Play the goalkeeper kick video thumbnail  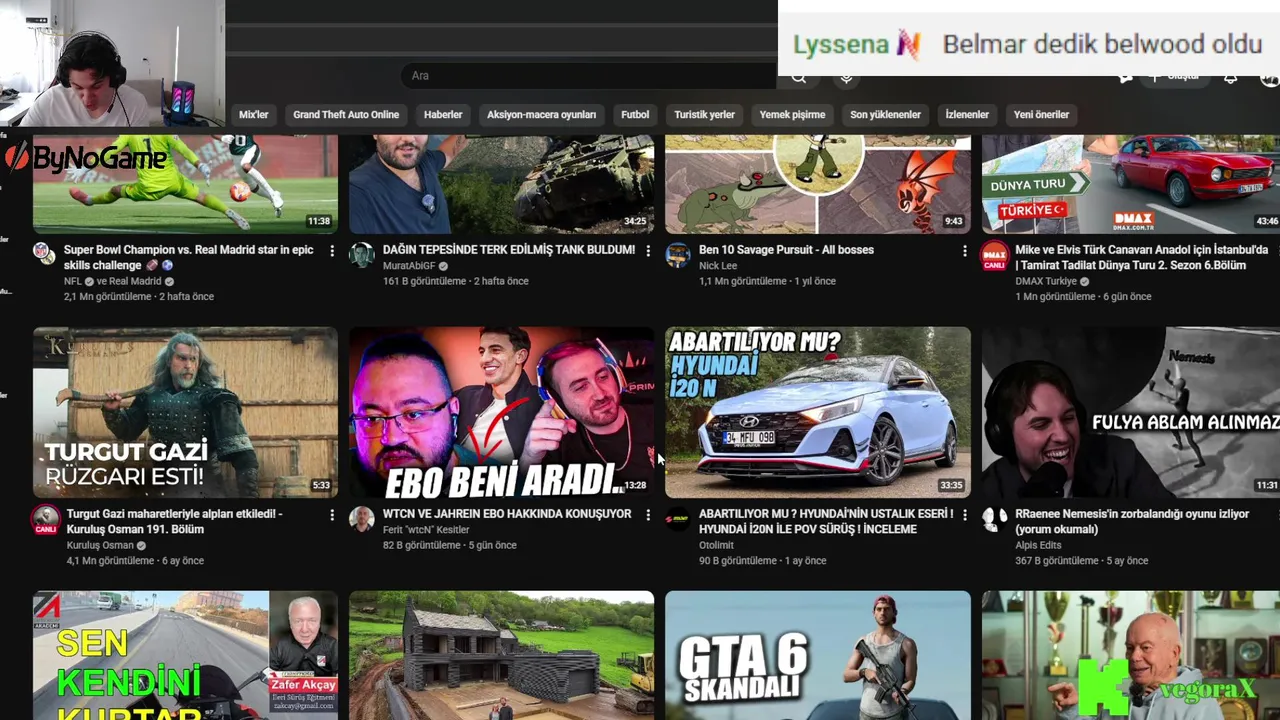click(x=185, y=183)
